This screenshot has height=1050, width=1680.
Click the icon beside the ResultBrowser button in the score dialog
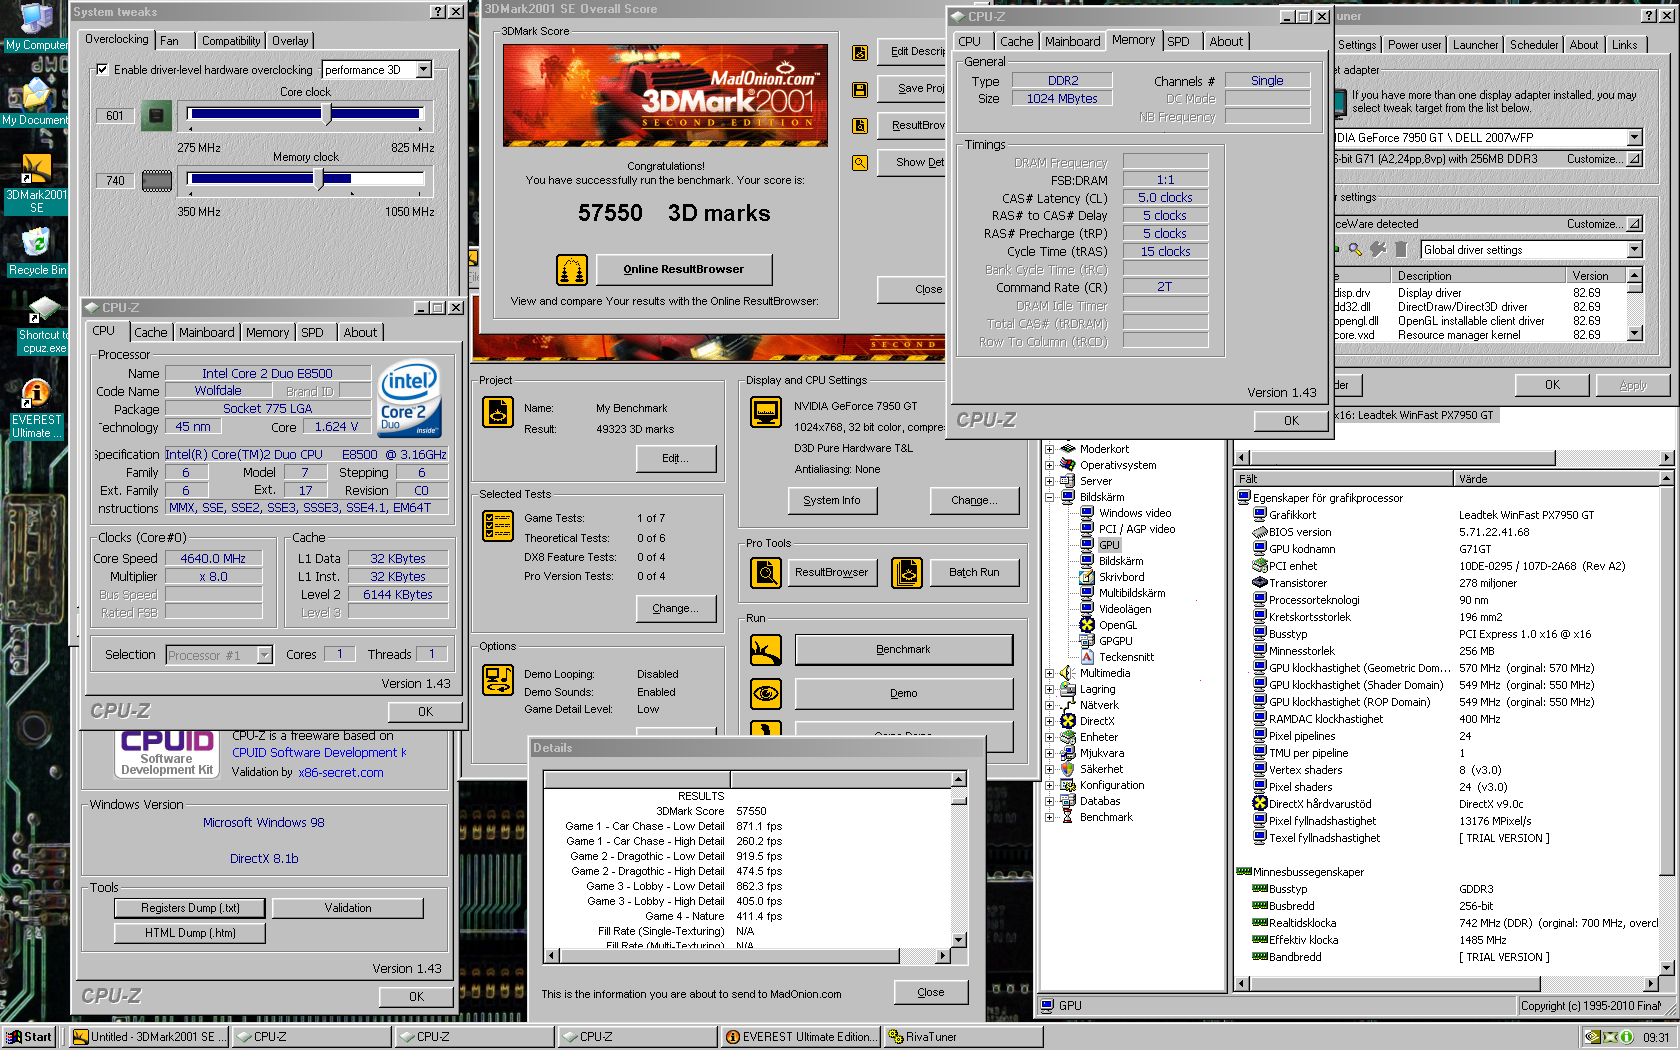point(860,125)
